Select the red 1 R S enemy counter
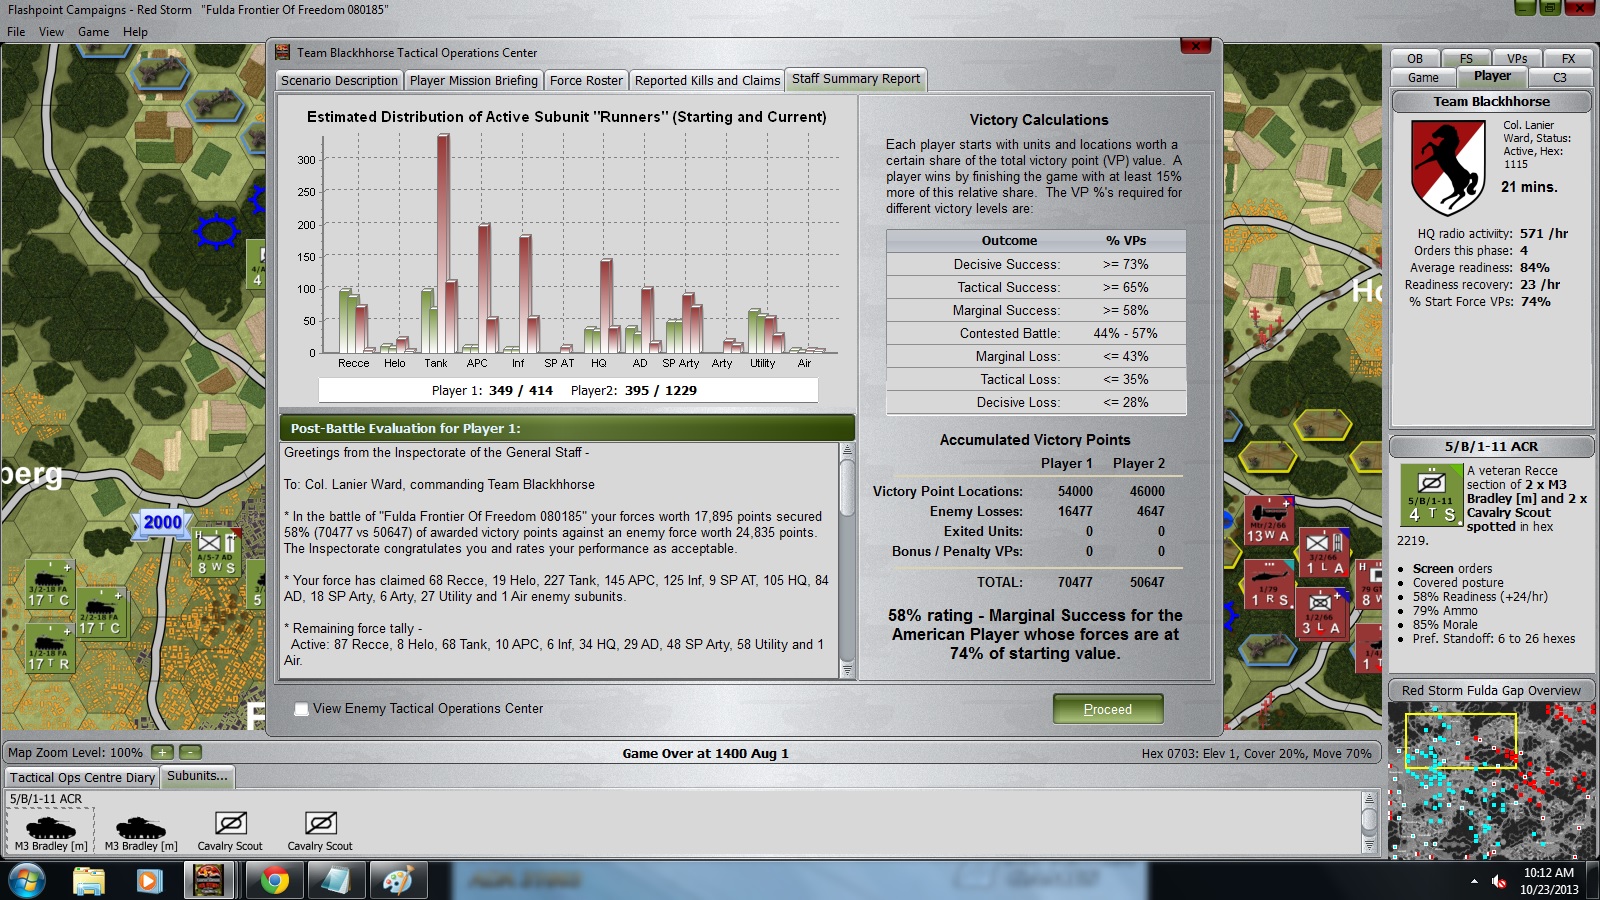 (1268, 585)
